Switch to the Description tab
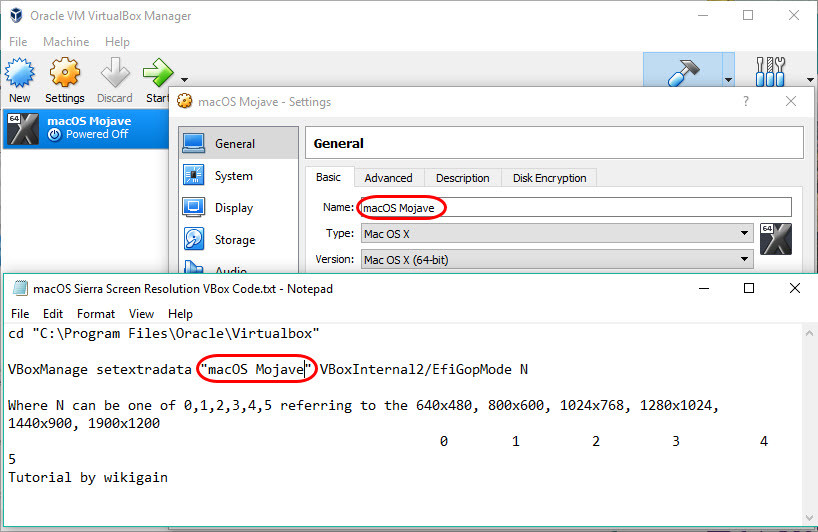818x532 pixels. (x=463, y=178)
